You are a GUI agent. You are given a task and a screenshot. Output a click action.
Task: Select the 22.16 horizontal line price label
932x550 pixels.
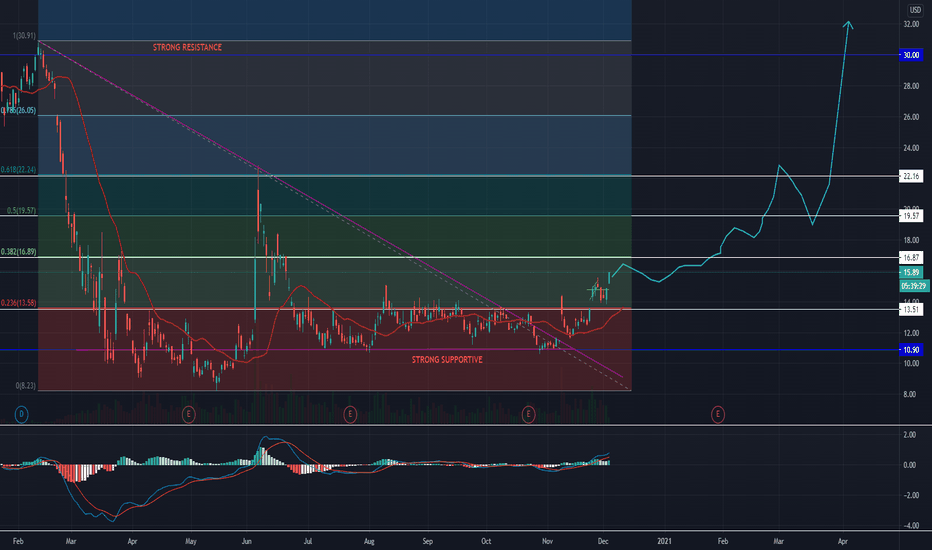[911, 176]
